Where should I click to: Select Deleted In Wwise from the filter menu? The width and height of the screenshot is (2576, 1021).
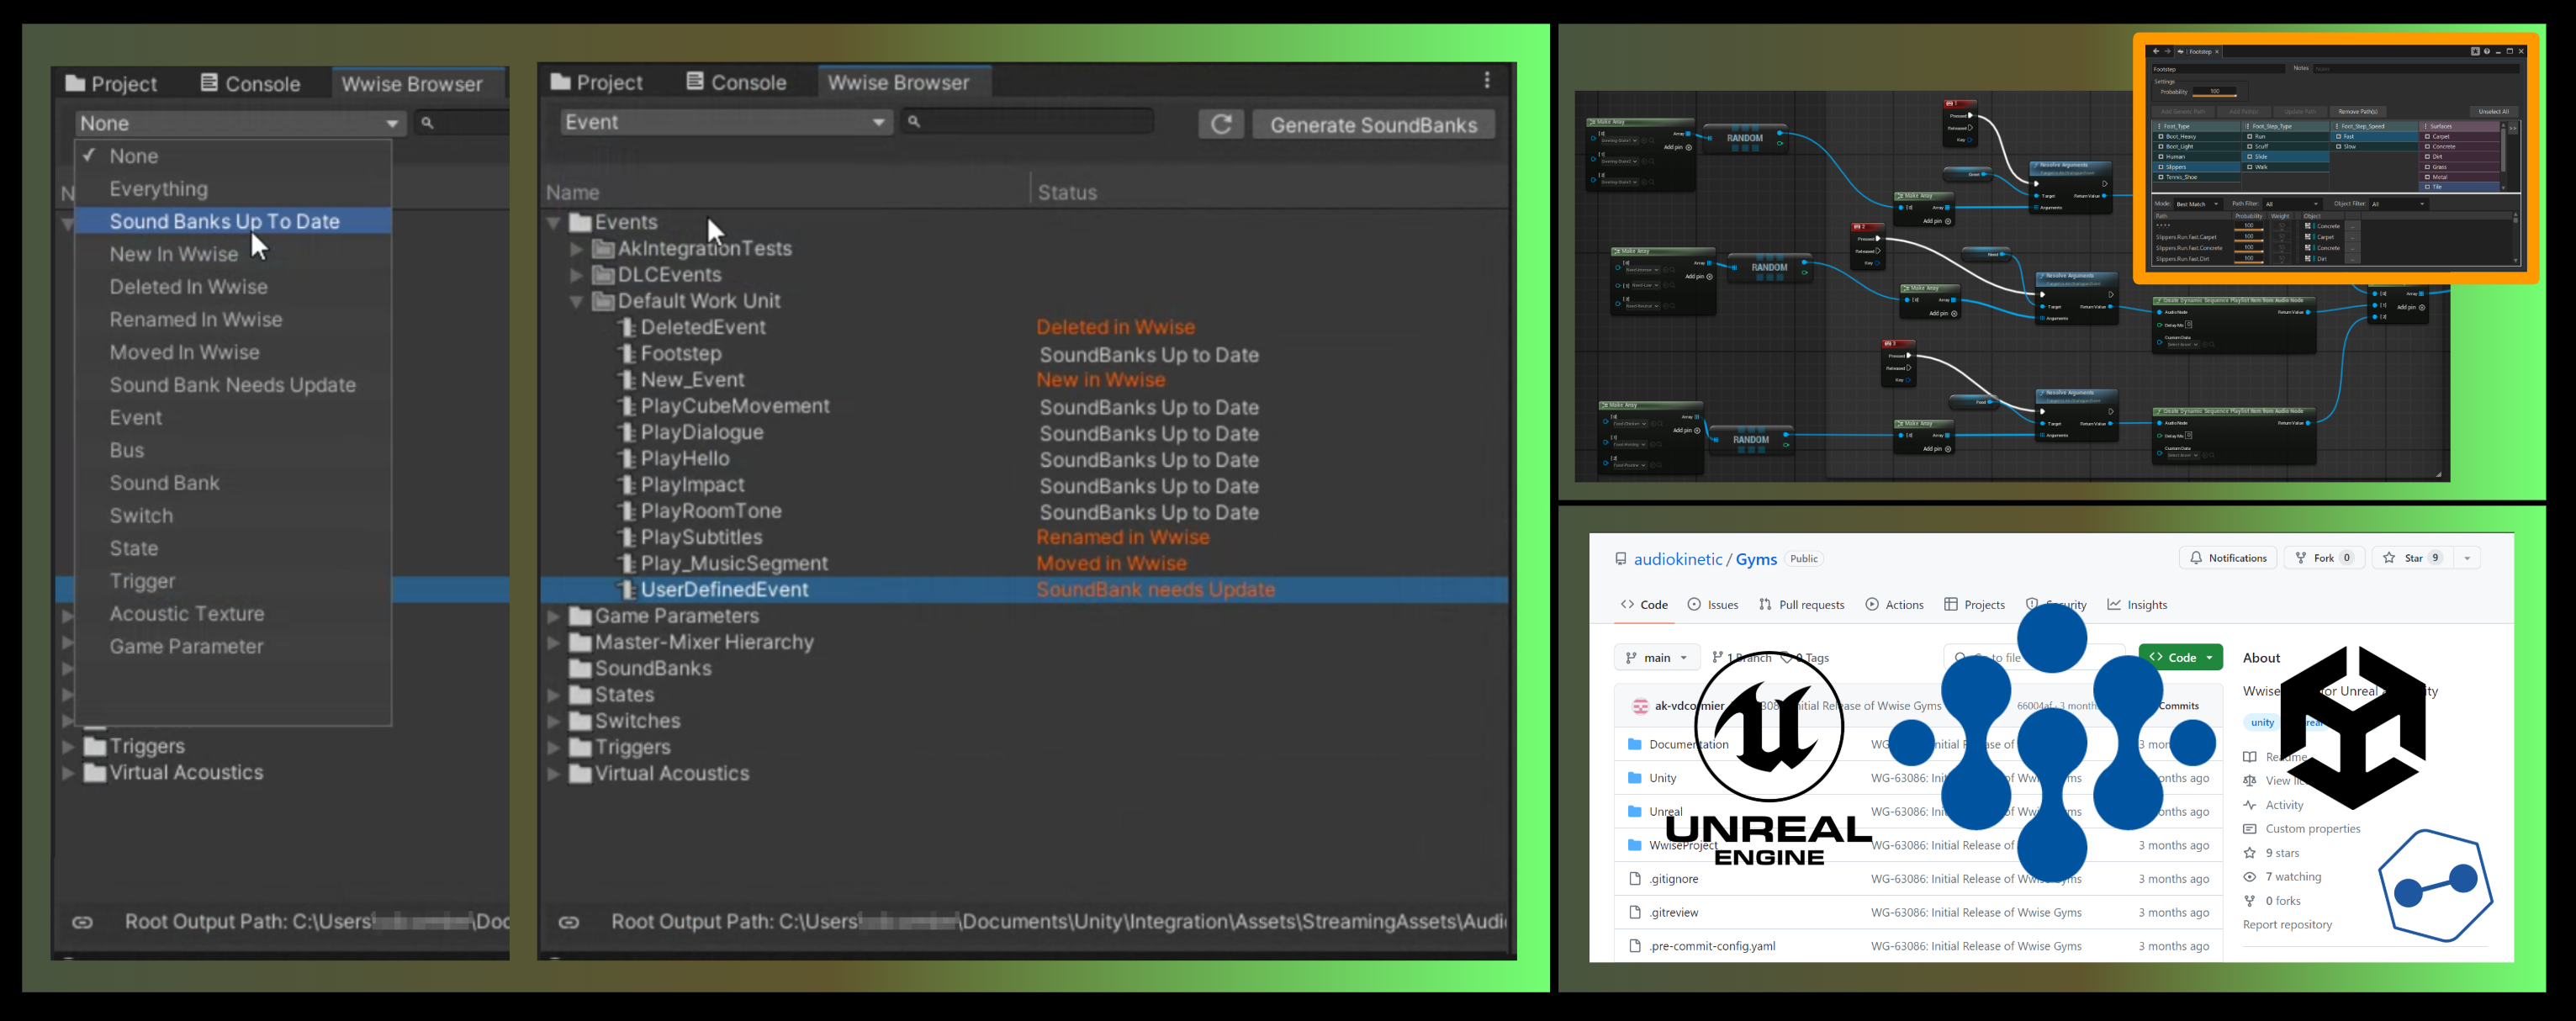click(x=188, y=286)
